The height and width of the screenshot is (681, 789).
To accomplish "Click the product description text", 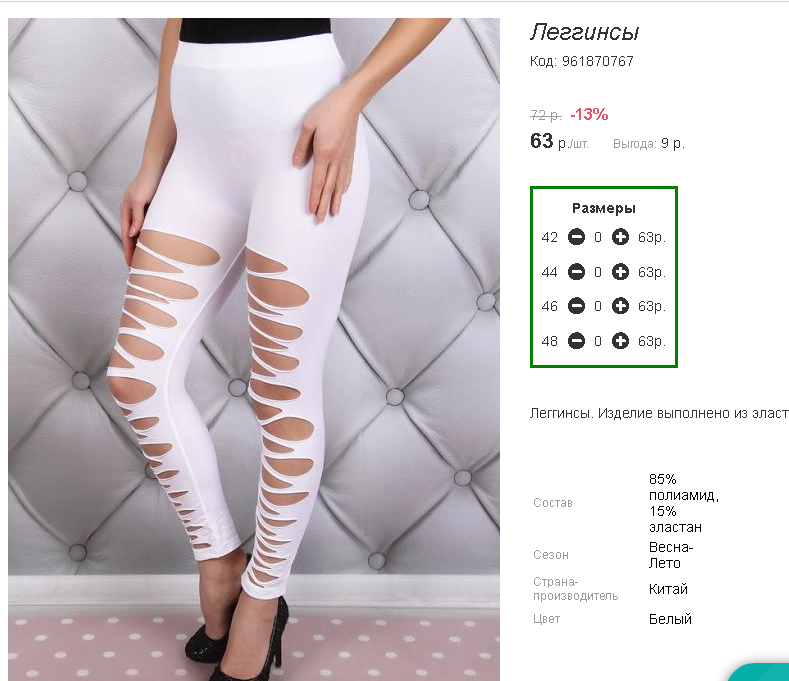I will point(659,413).
